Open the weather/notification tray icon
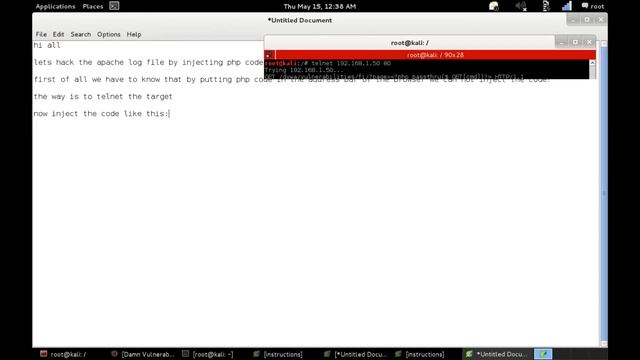 click(x=494, y=6)
